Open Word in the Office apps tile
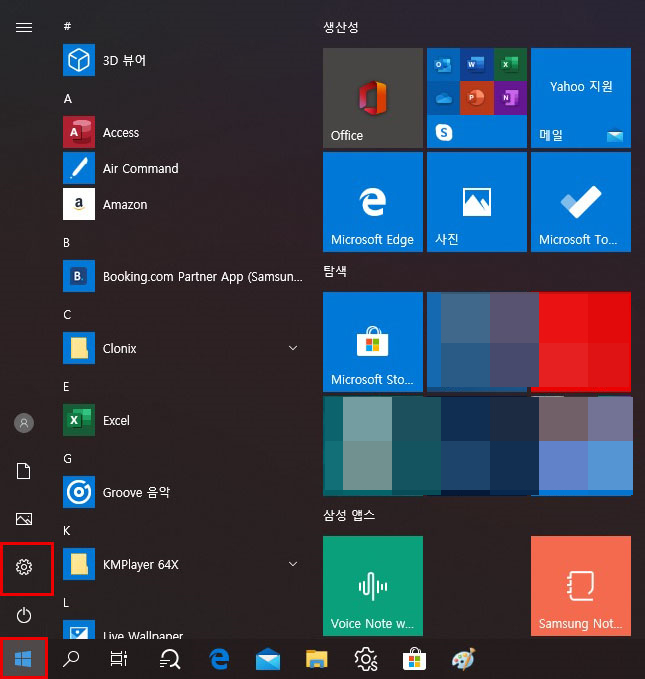Viewport: 645px width, 679px height. click(x=476, y=65)
